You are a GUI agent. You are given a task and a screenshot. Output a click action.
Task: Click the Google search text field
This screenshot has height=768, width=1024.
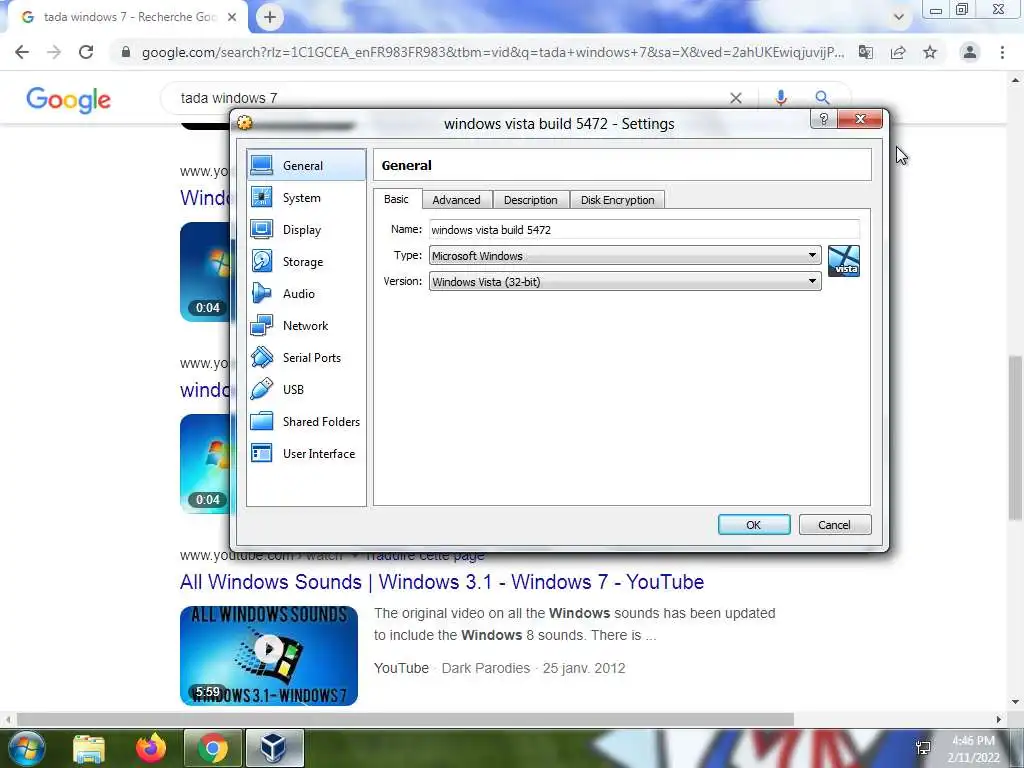pos(451,98)
